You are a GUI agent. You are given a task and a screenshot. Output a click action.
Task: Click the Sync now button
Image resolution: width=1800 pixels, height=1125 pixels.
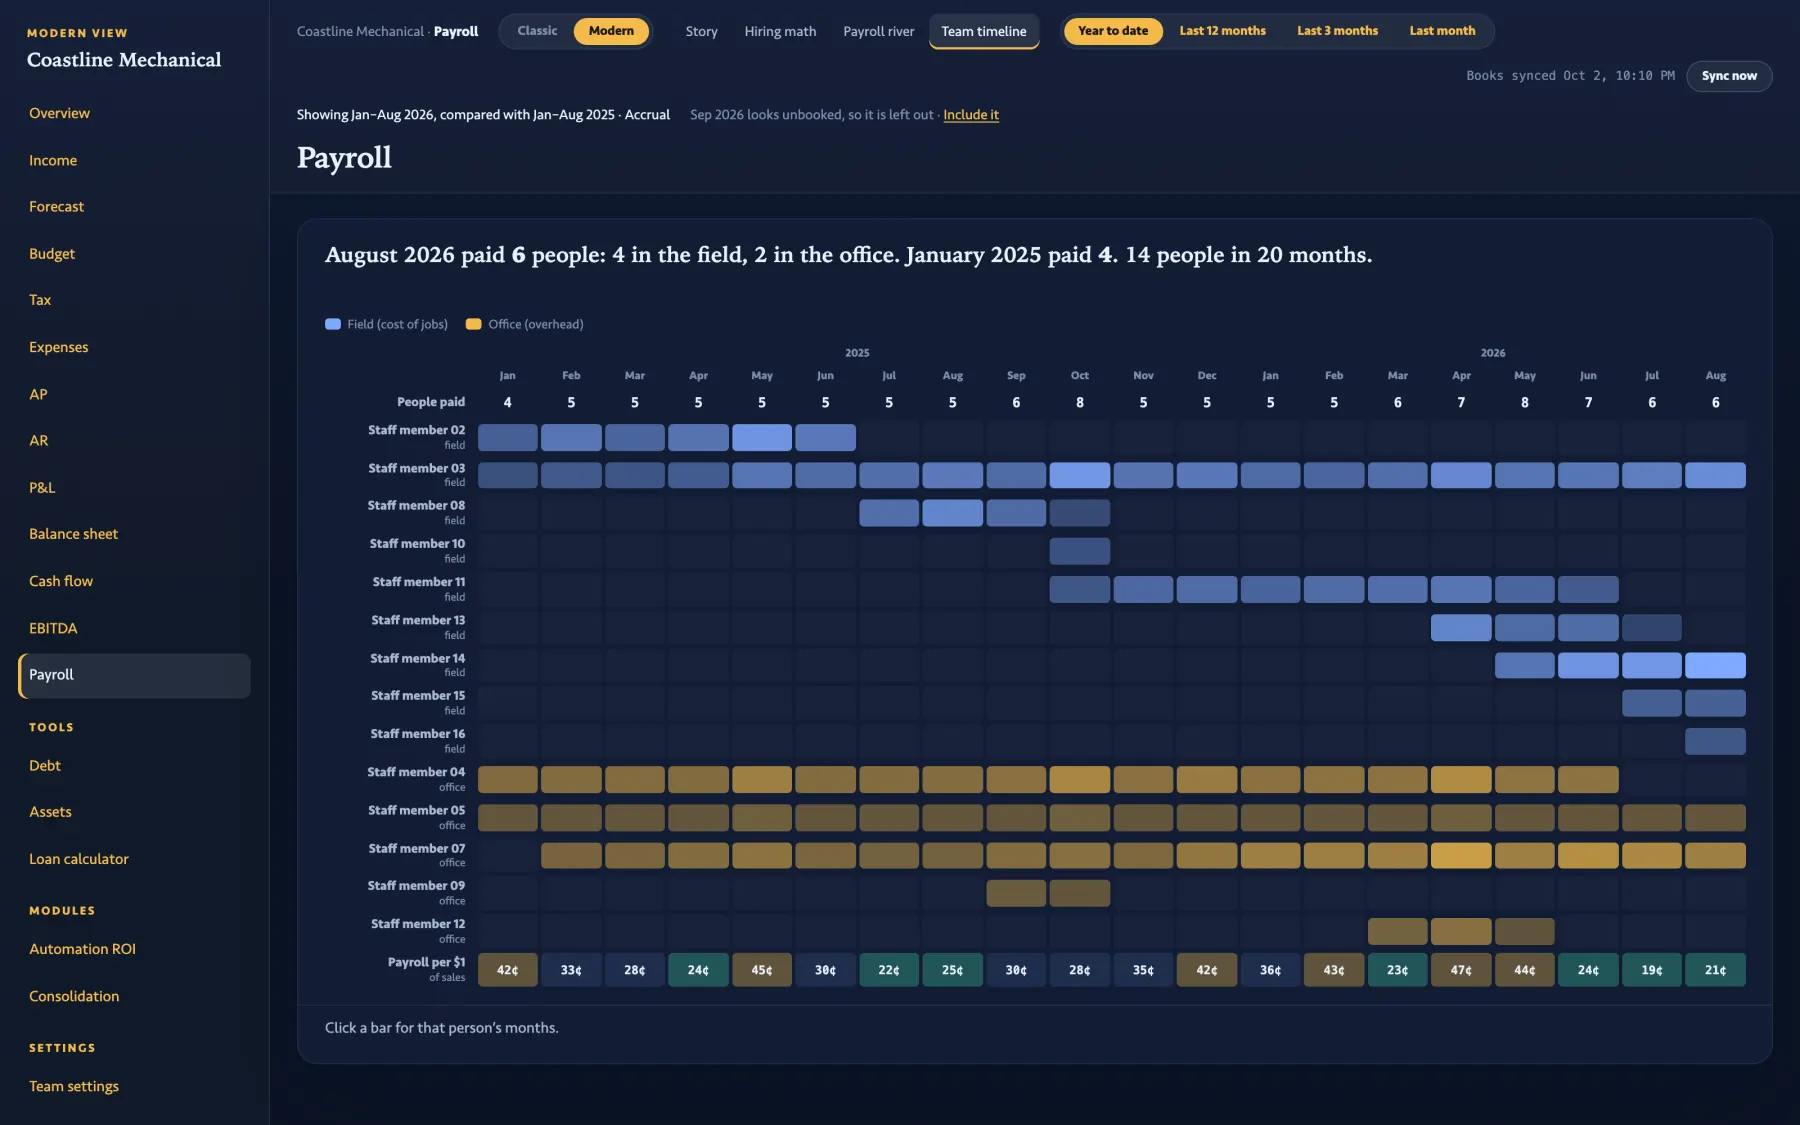(x=1729, y=76)
